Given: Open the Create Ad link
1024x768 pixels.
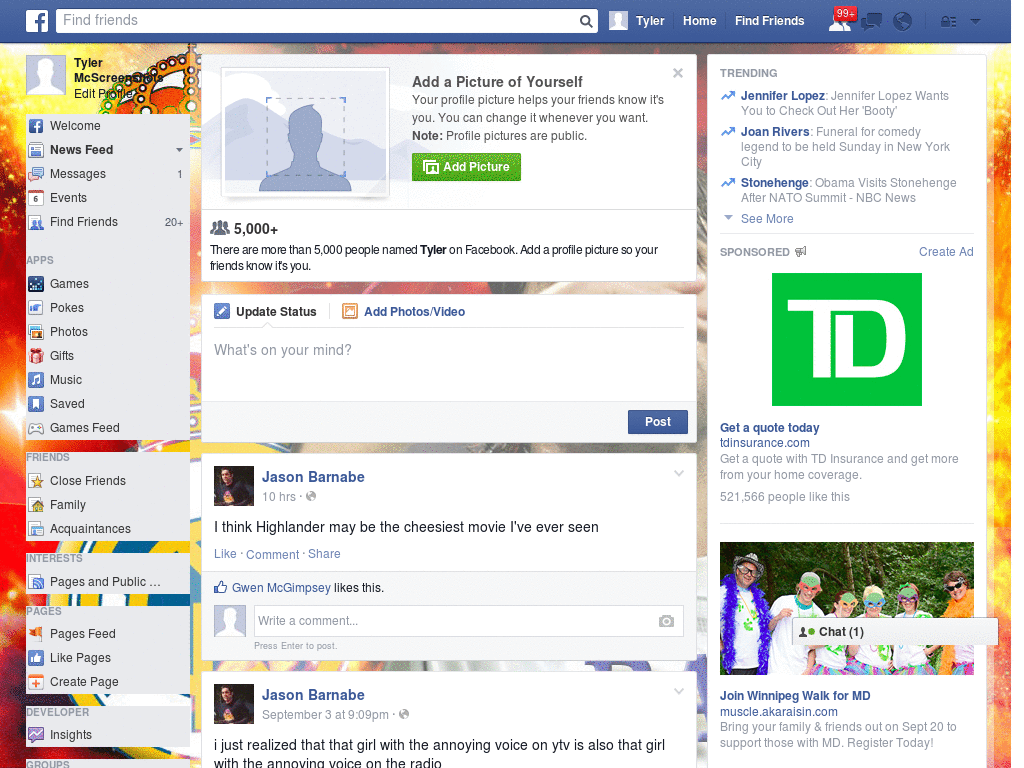Looking at the screenshot, I should (x=945, y=252).
